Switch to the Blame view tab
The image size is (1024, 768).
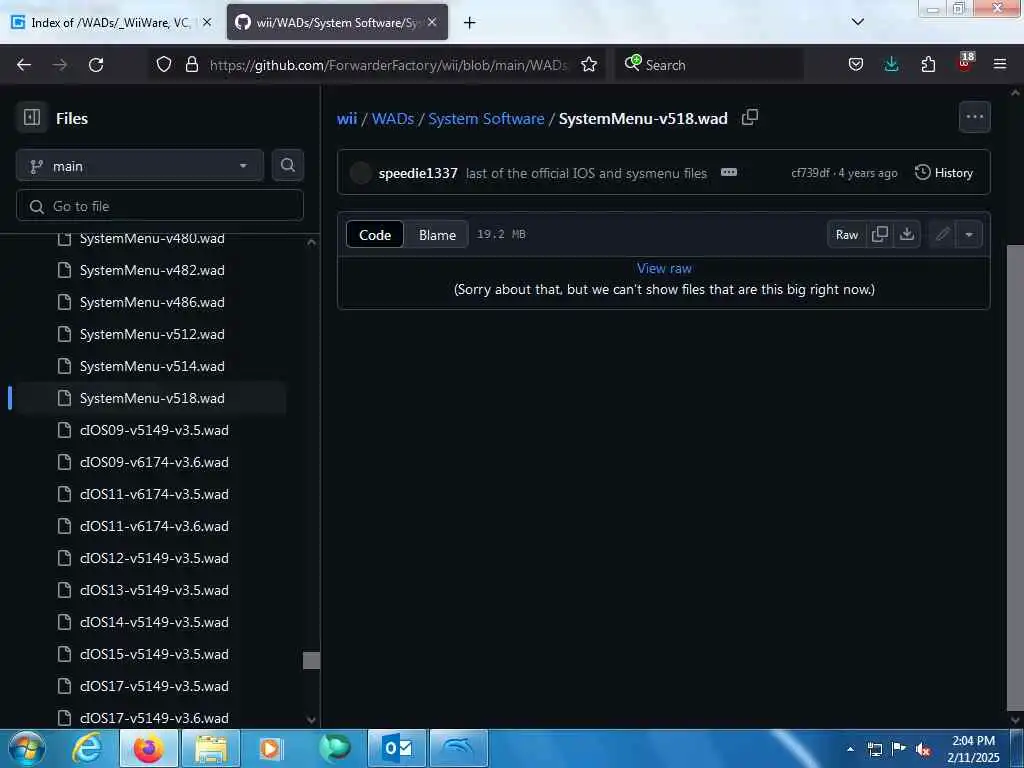tap(437, 234)
